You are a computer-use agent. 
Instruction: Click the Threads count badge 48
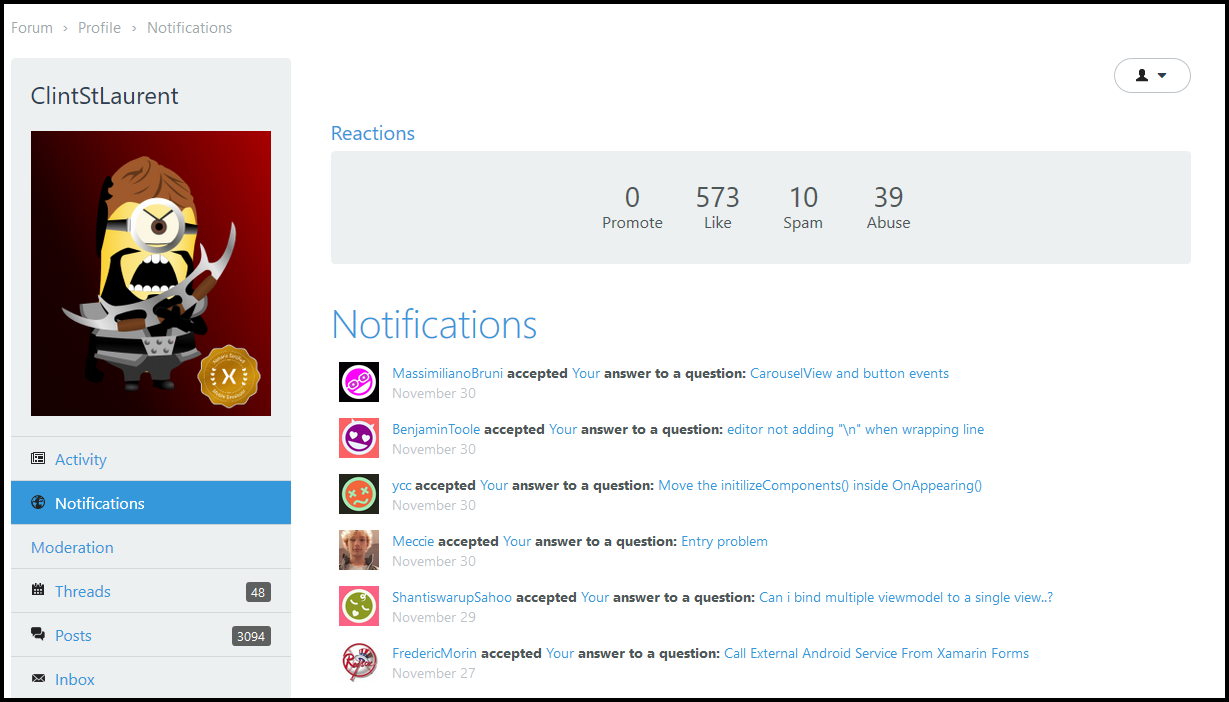tap(258, 592)
